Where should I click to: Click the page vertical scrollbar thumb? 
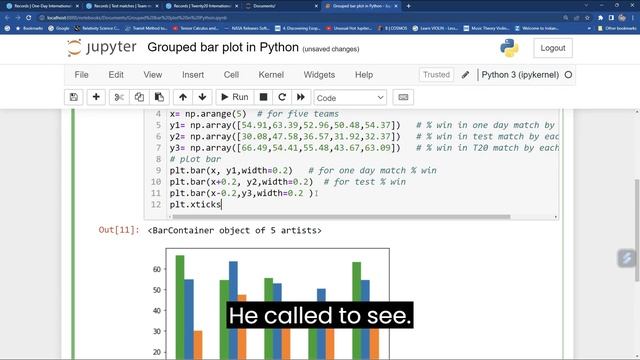637,230
